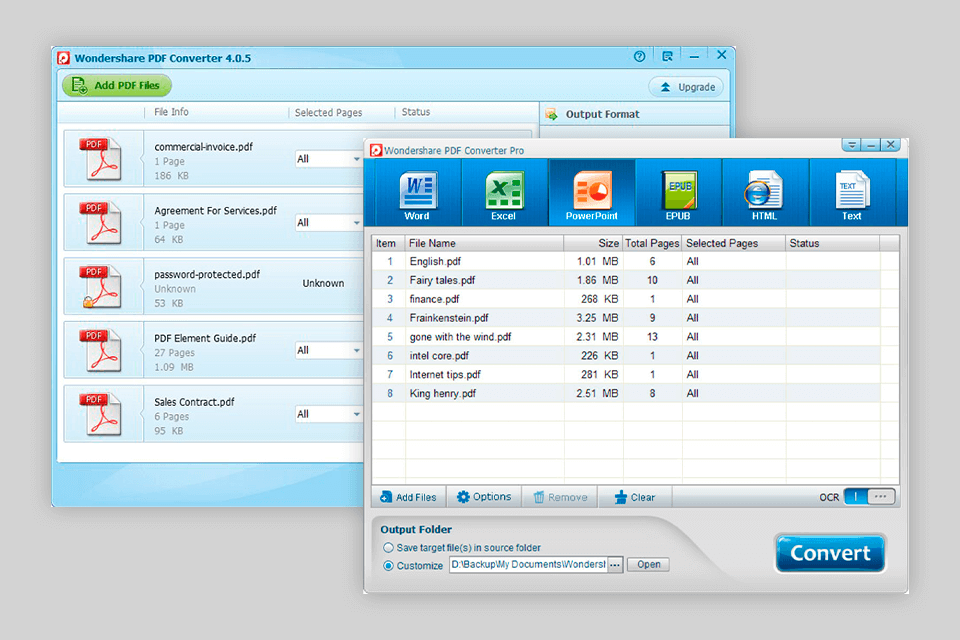Select finance.pdf row
Viewport: 960px width, 640px height.
(635, 299)
